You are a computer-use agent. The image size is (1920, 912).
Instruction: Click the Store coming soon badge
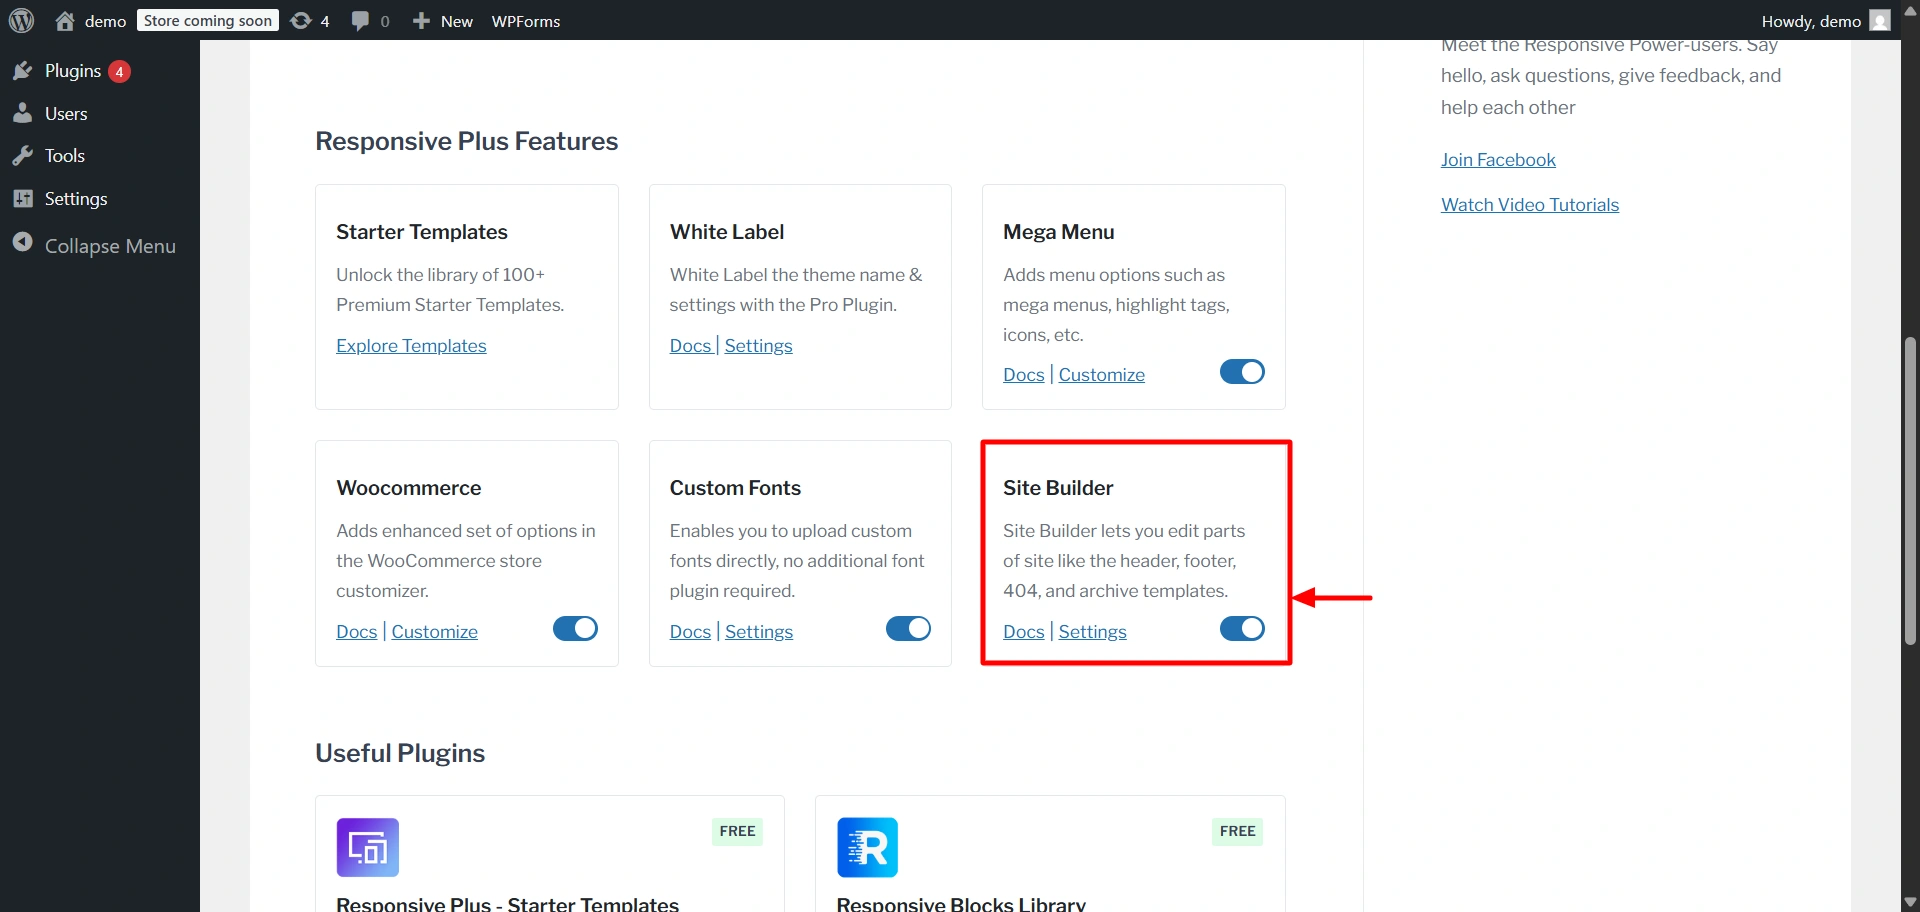208,20
